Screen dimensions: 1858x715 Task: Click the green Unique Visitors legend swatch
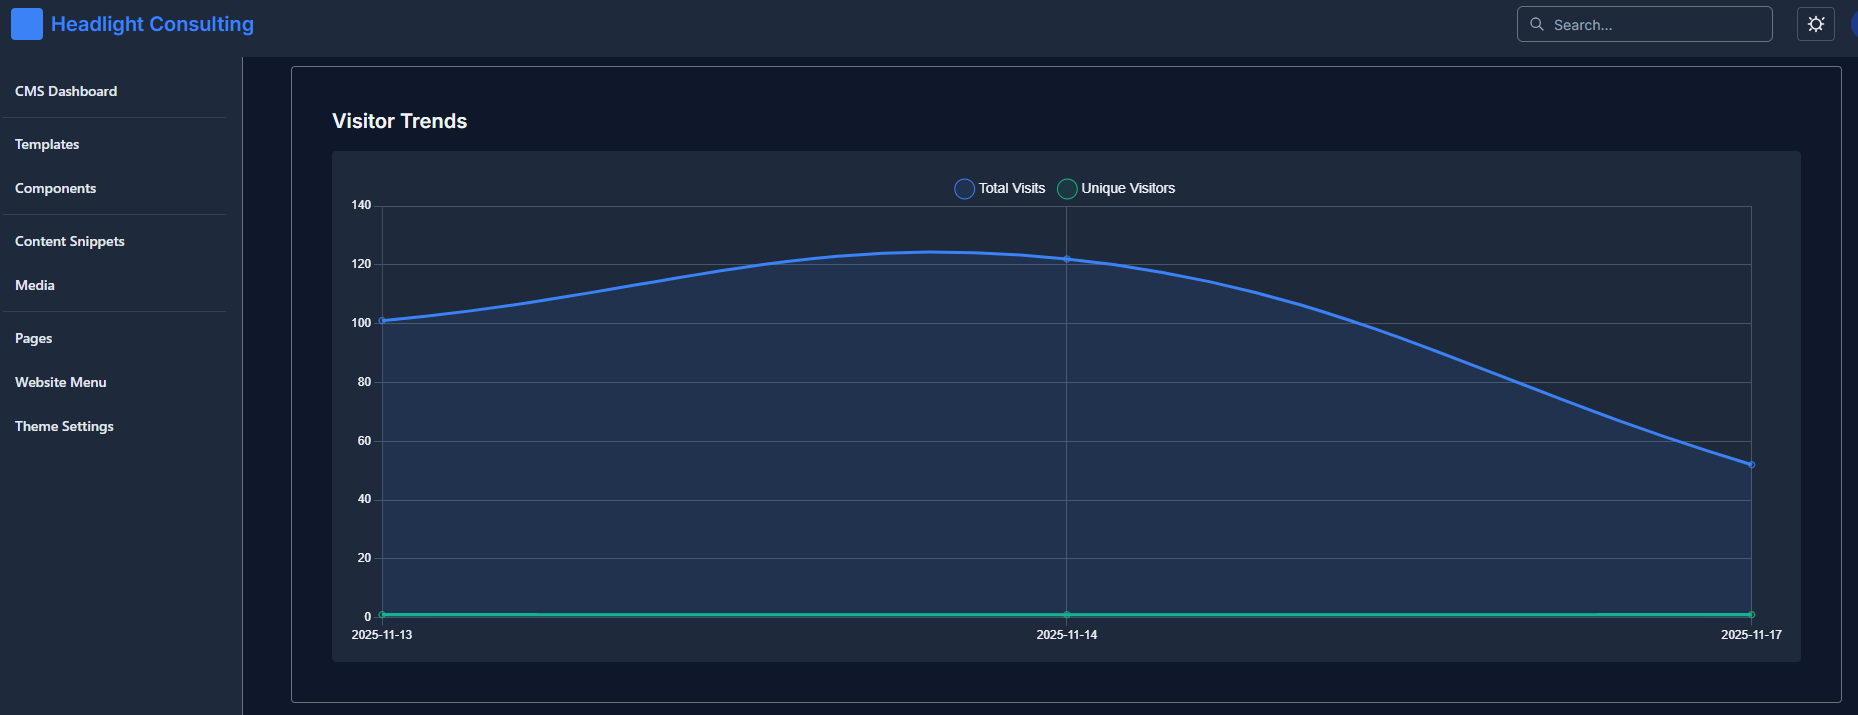[1067, 189]
